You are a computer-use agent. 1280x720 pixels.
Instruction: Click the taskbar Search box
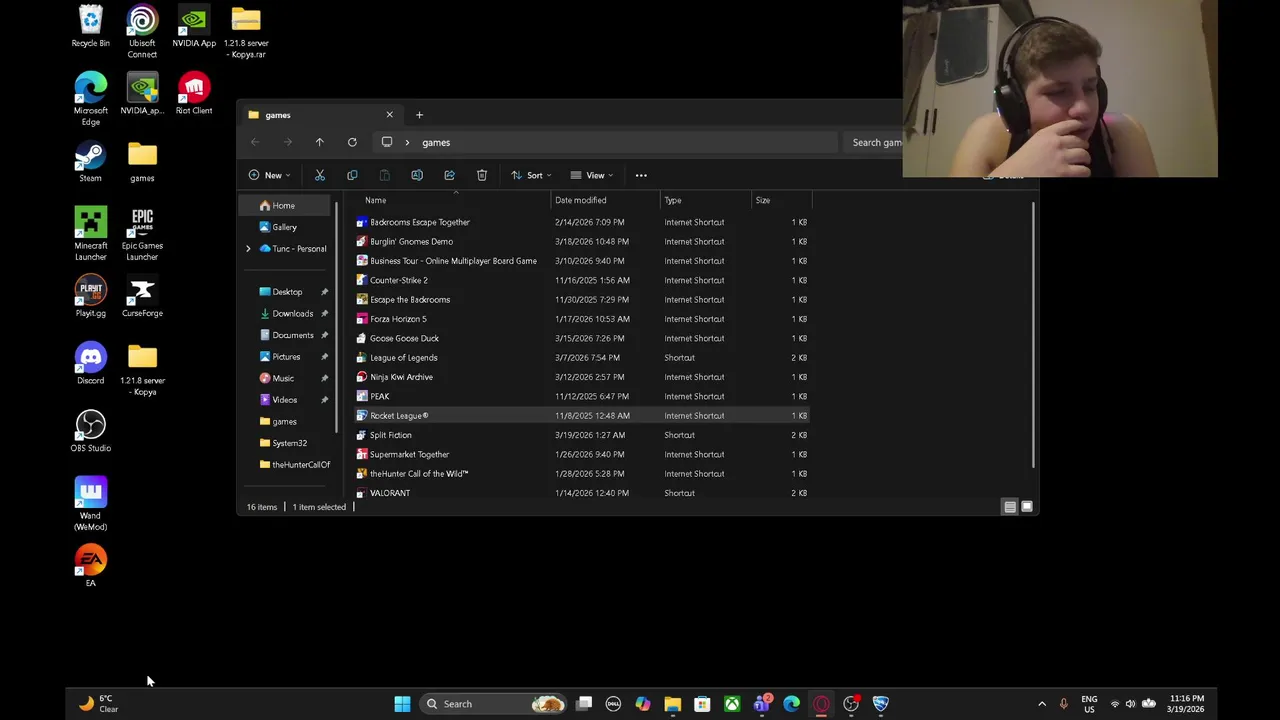(x=493, y=704)
